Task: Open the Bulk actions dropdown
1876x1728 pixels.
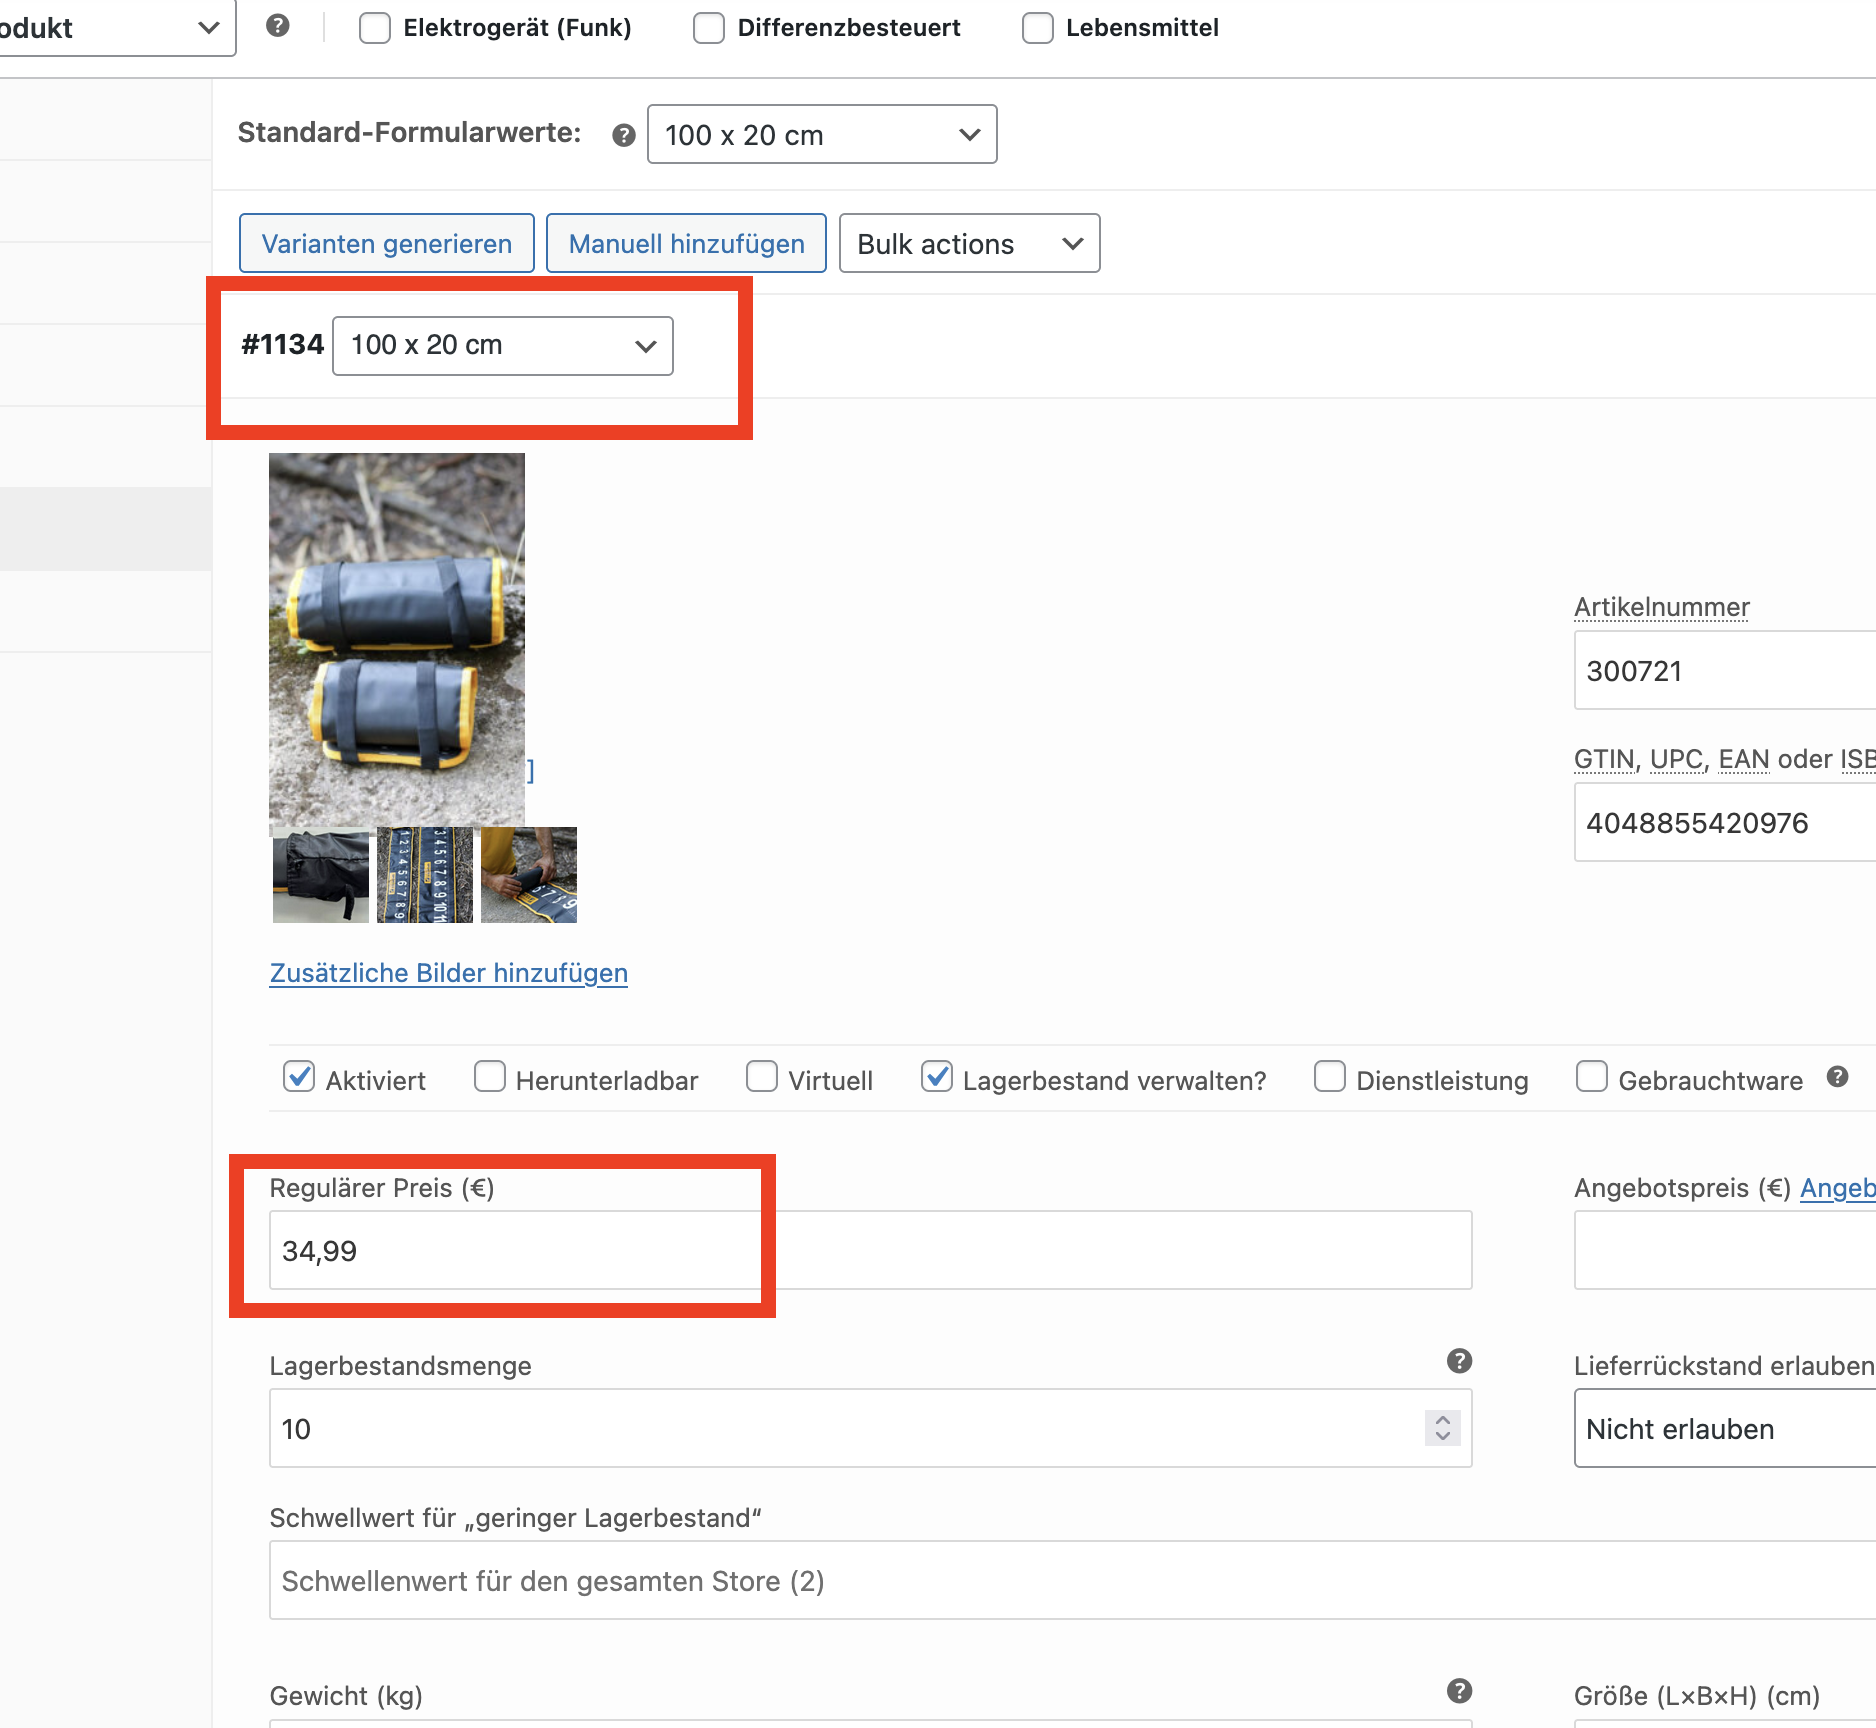Action: click(x=968, y=244)
